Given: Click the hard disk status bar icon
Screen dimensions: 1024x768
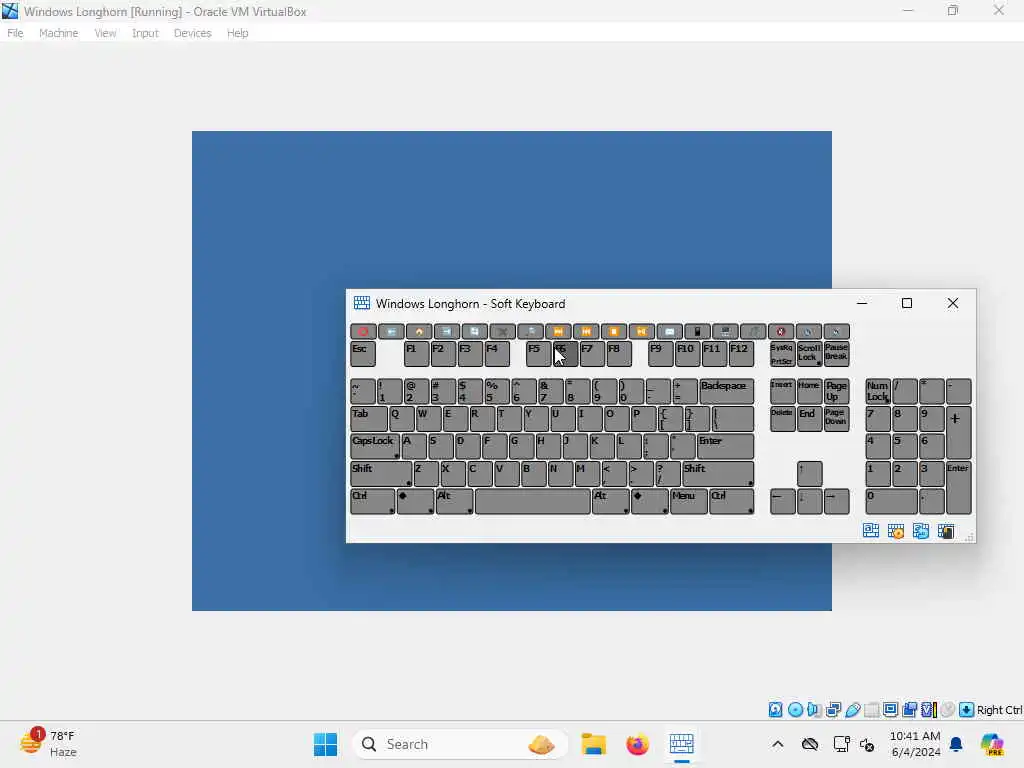Looking at the screenshot, I should coord(775,709).
